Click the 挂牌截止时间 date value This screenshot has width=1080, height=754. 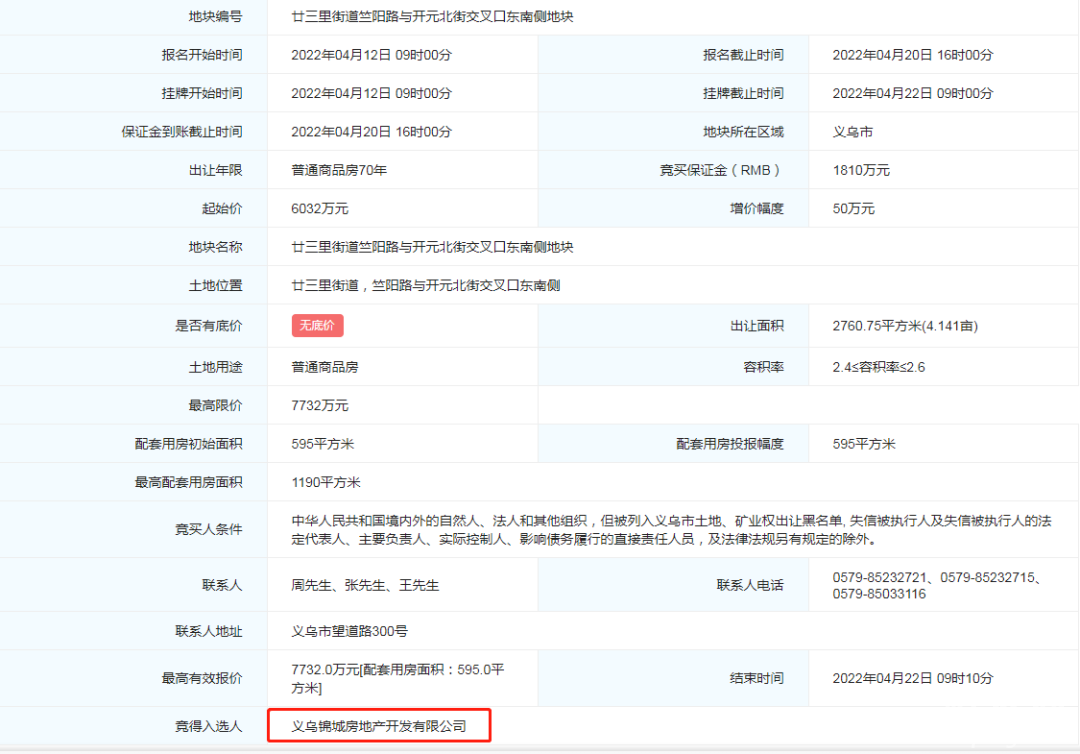(x=912, y=93)
